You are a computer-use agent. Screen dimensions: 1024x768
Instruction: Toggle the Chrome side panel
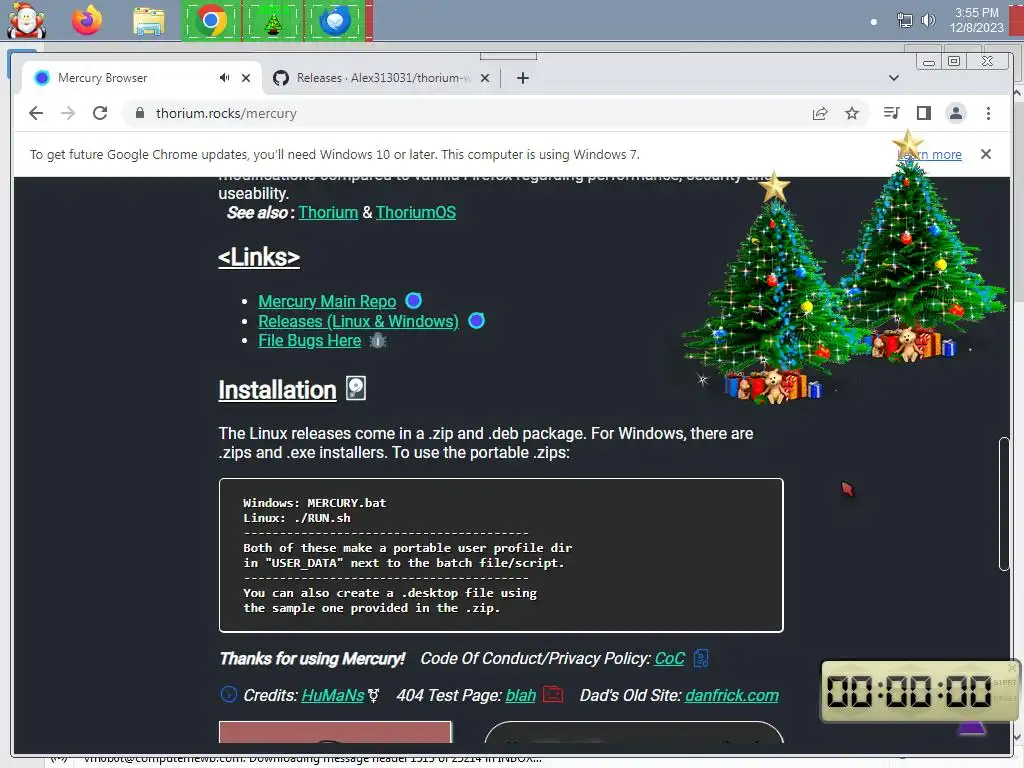(x=923, y=113)
